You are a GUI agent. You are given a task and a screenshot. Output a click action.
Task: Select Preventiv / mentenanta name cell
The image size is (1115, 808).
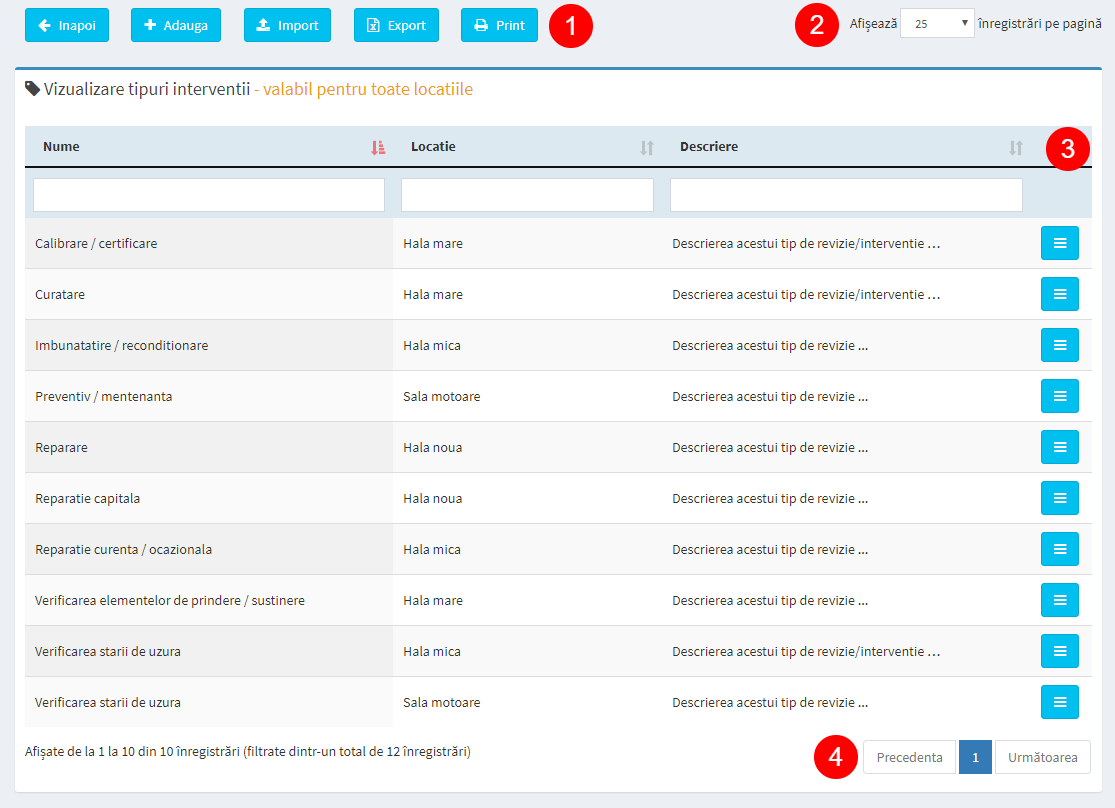coord(209,396)
